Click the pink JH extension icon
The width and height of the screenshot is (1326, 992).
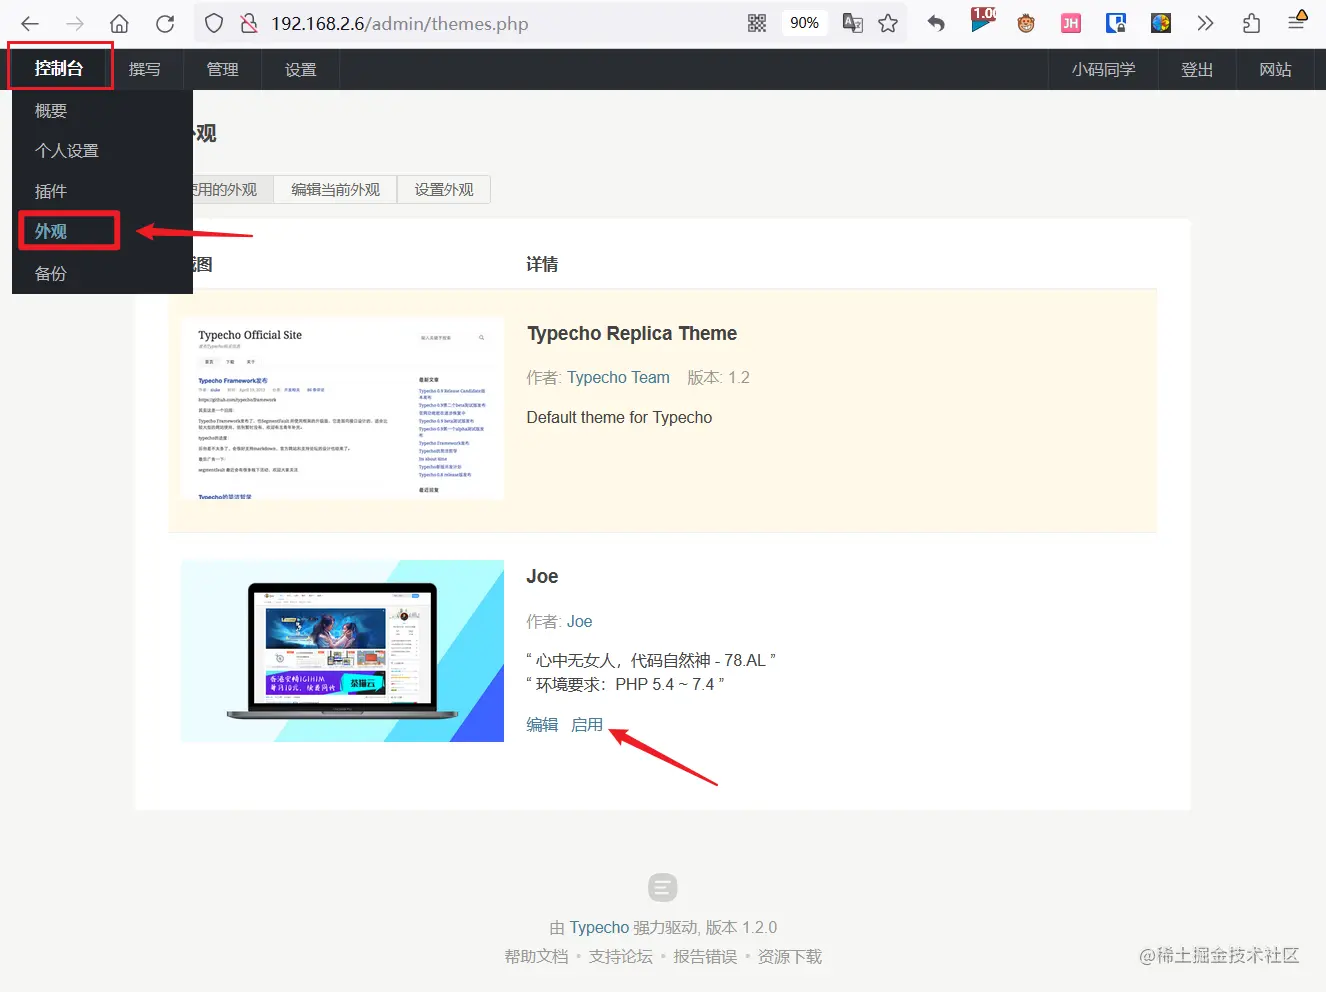tap(1071, 23)
